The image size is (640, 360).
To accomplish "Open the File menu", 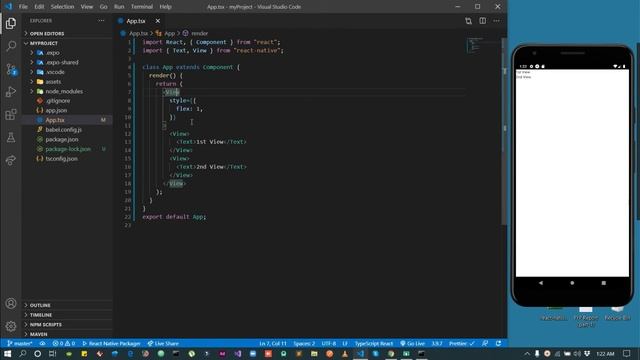I will (23, 7).
